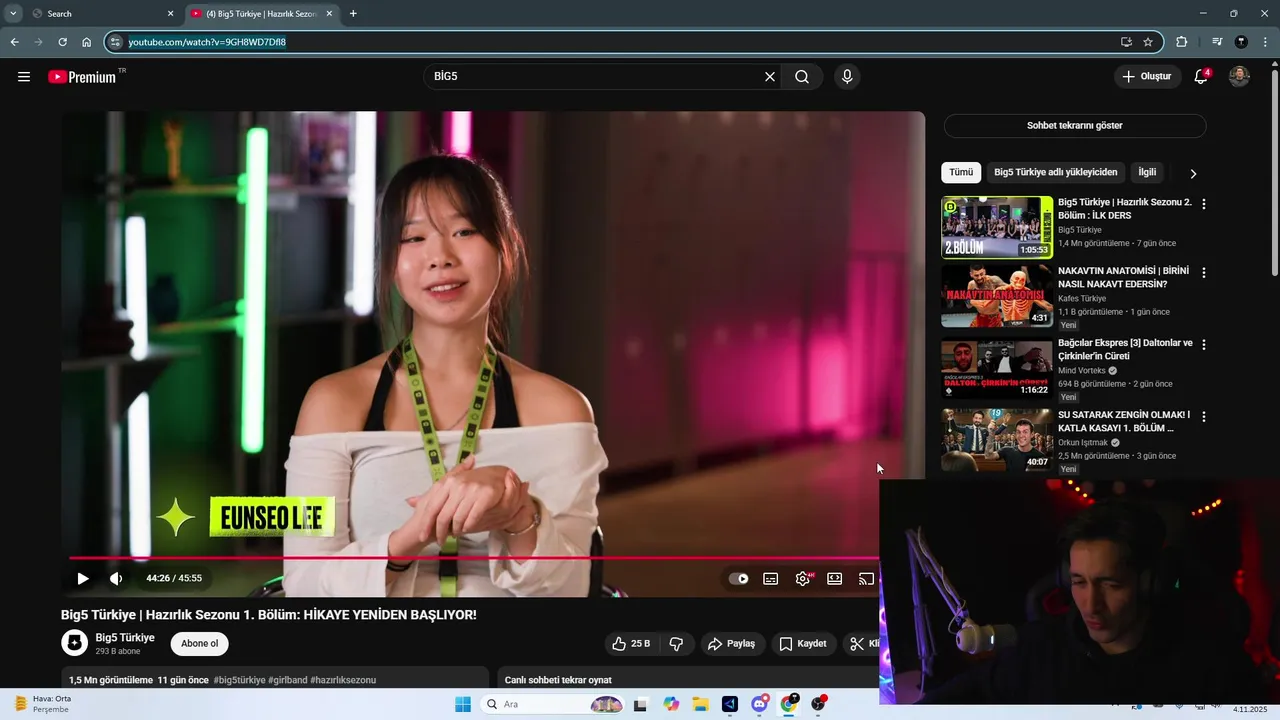Viewport: 1280px width, 720px height.
Task: Subscribe with the Abone ol button
Action: [200, 644]
